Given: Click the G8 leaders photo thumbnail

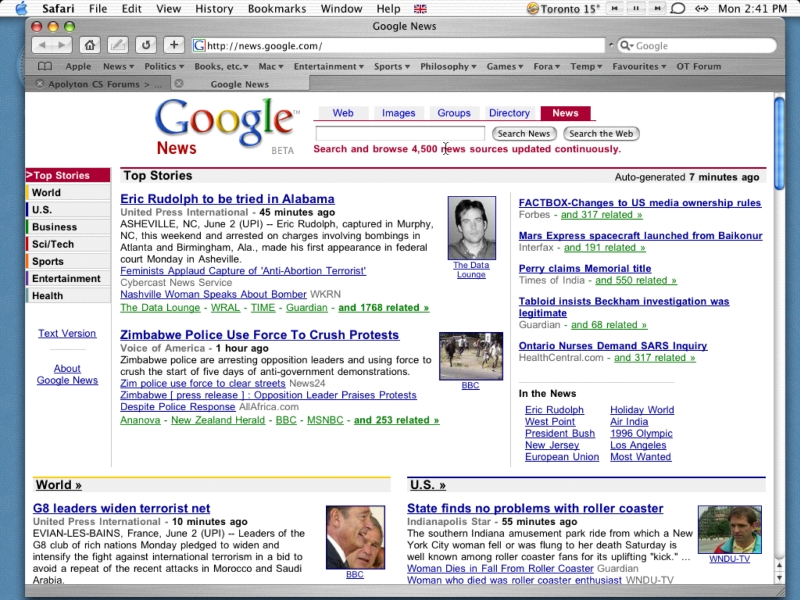Looking at the screenshot, I should (355, 537).
